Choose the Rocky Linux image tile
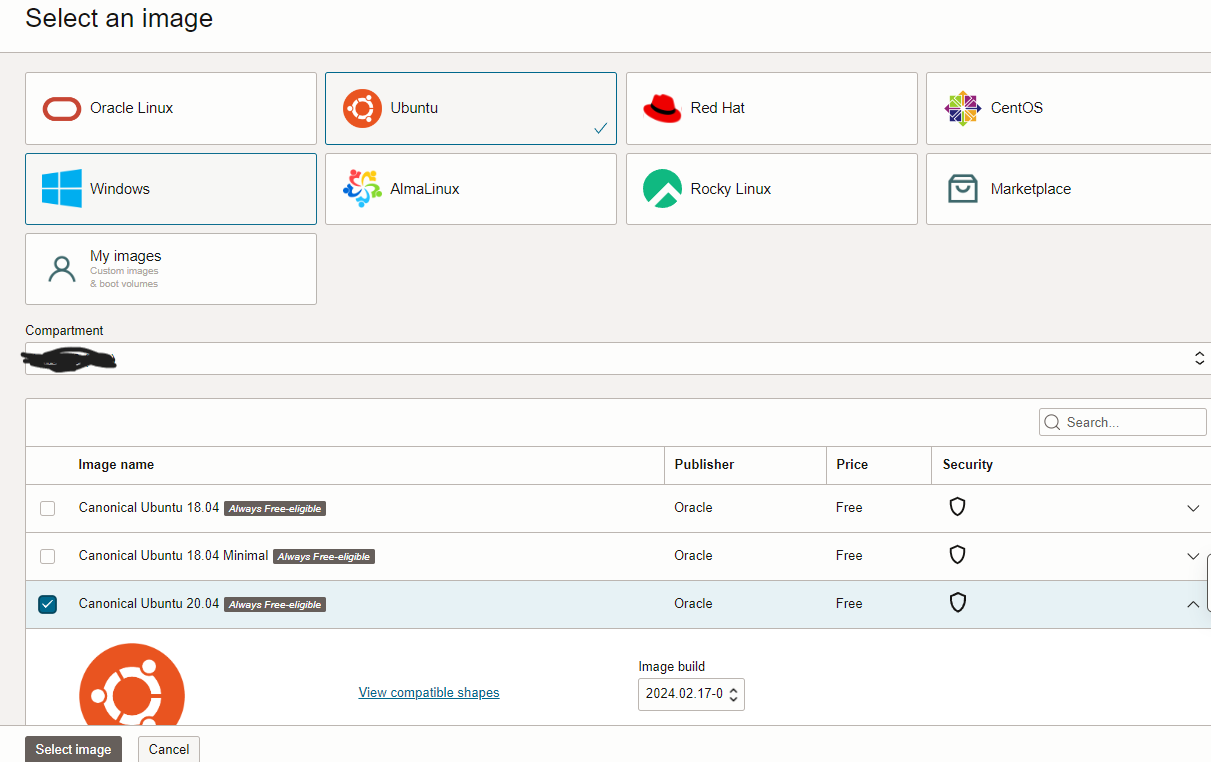 (771, 189)
